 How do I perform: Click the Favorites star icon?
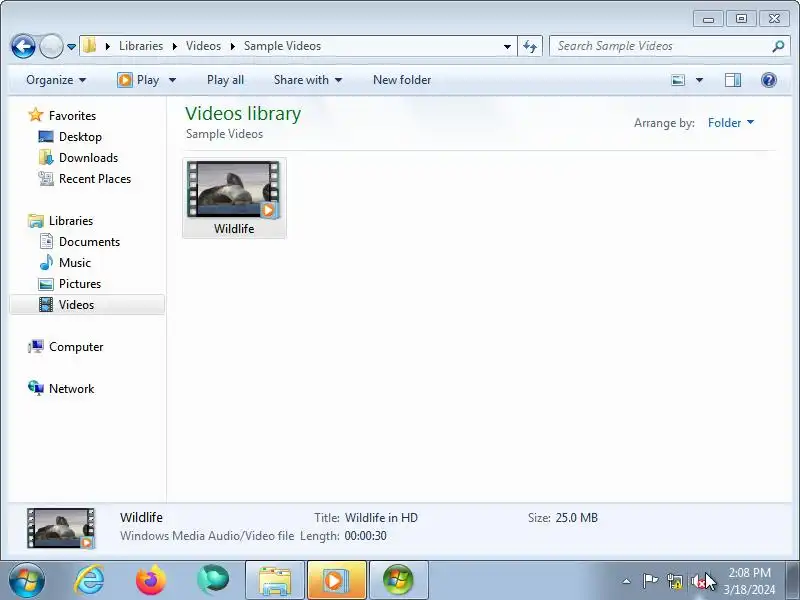coord(36,115)
